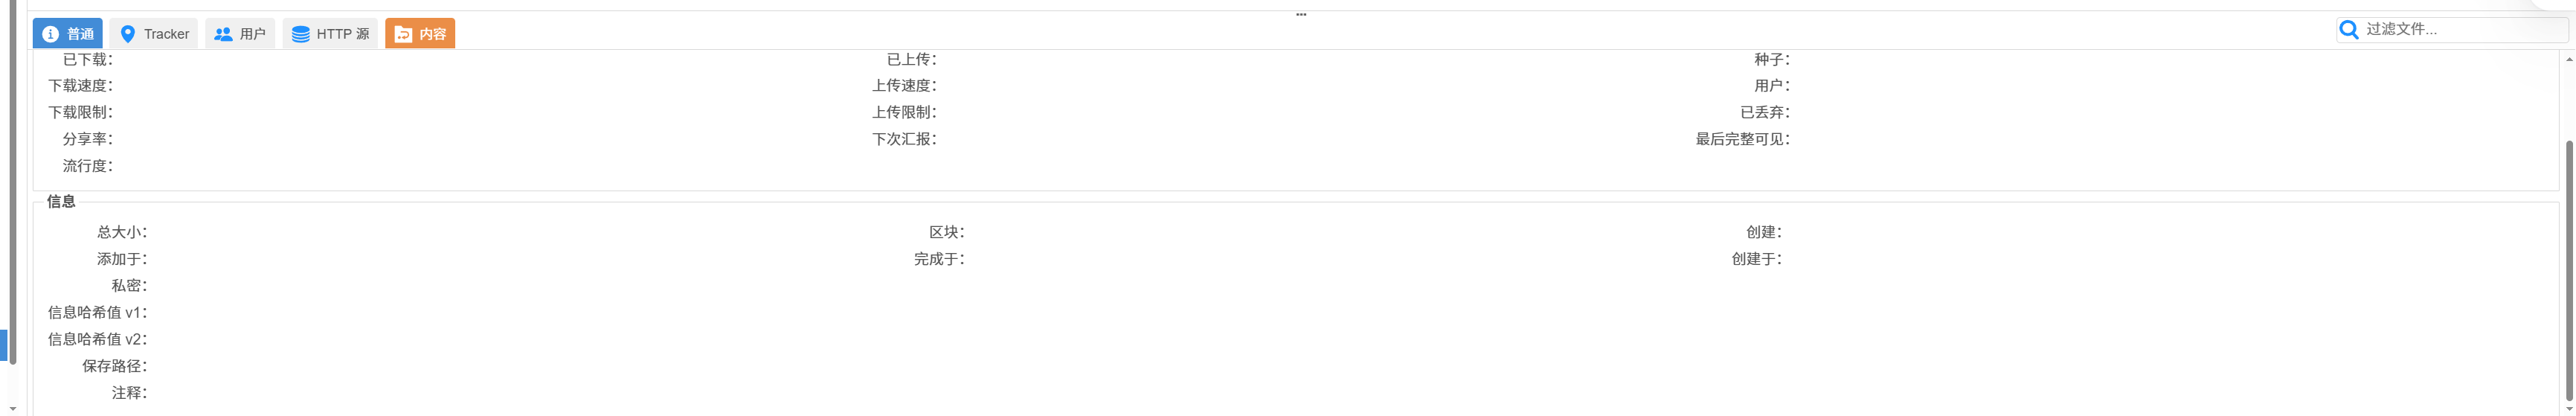The height and width of the screenshot is (416, 2576).
Task: Click the folder icon on the 内容 tab
Action: click(x=402, y=34)
